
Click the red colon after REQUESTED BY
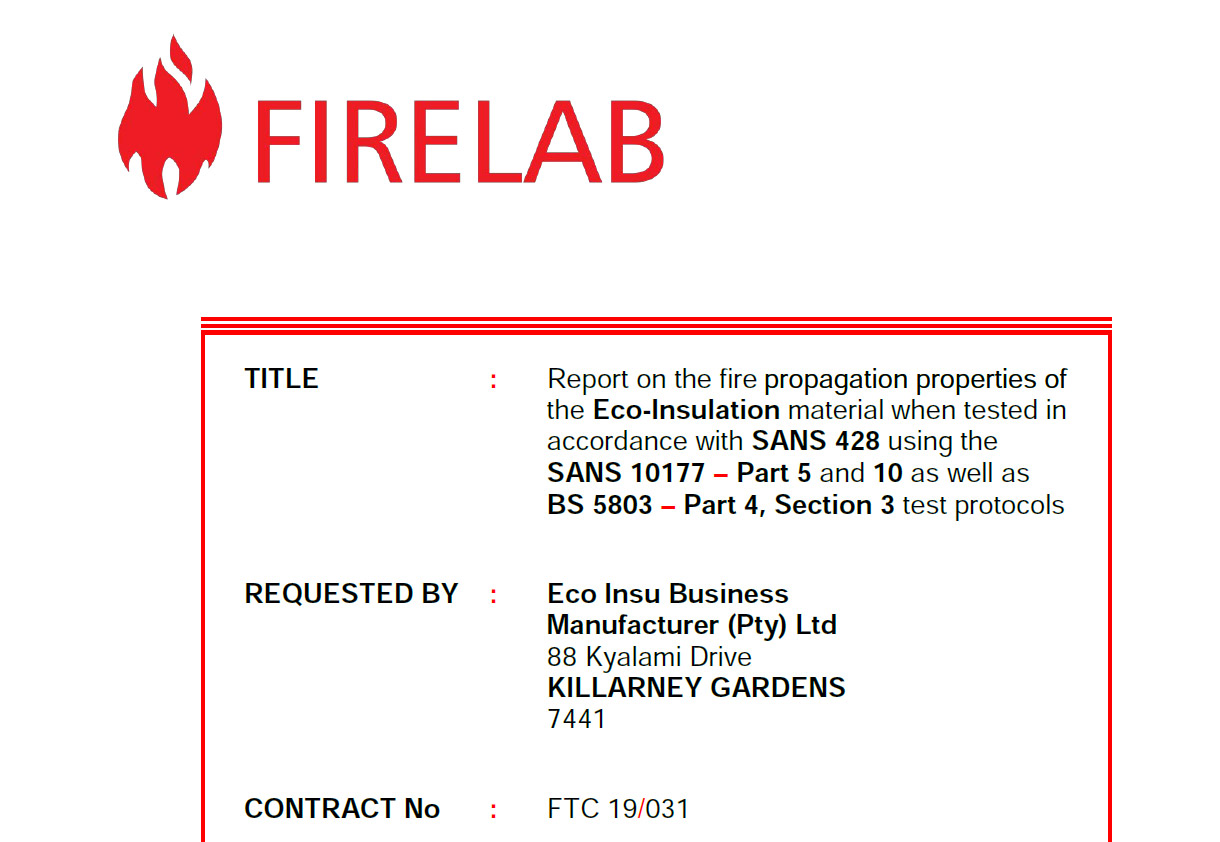494,596
